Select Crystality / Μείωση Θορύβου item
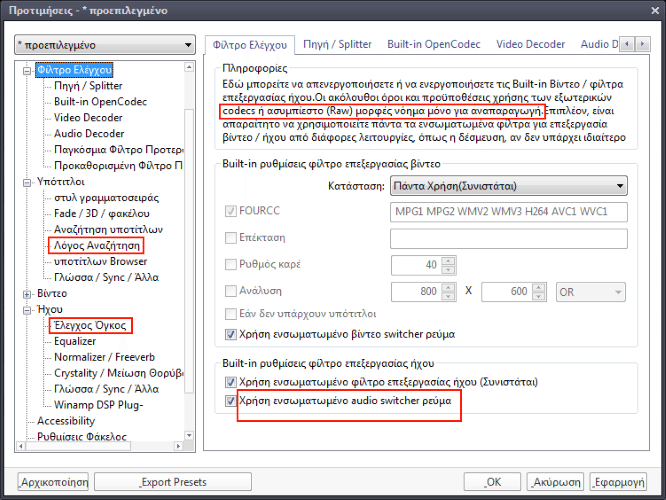 click(x=119, y=373)
